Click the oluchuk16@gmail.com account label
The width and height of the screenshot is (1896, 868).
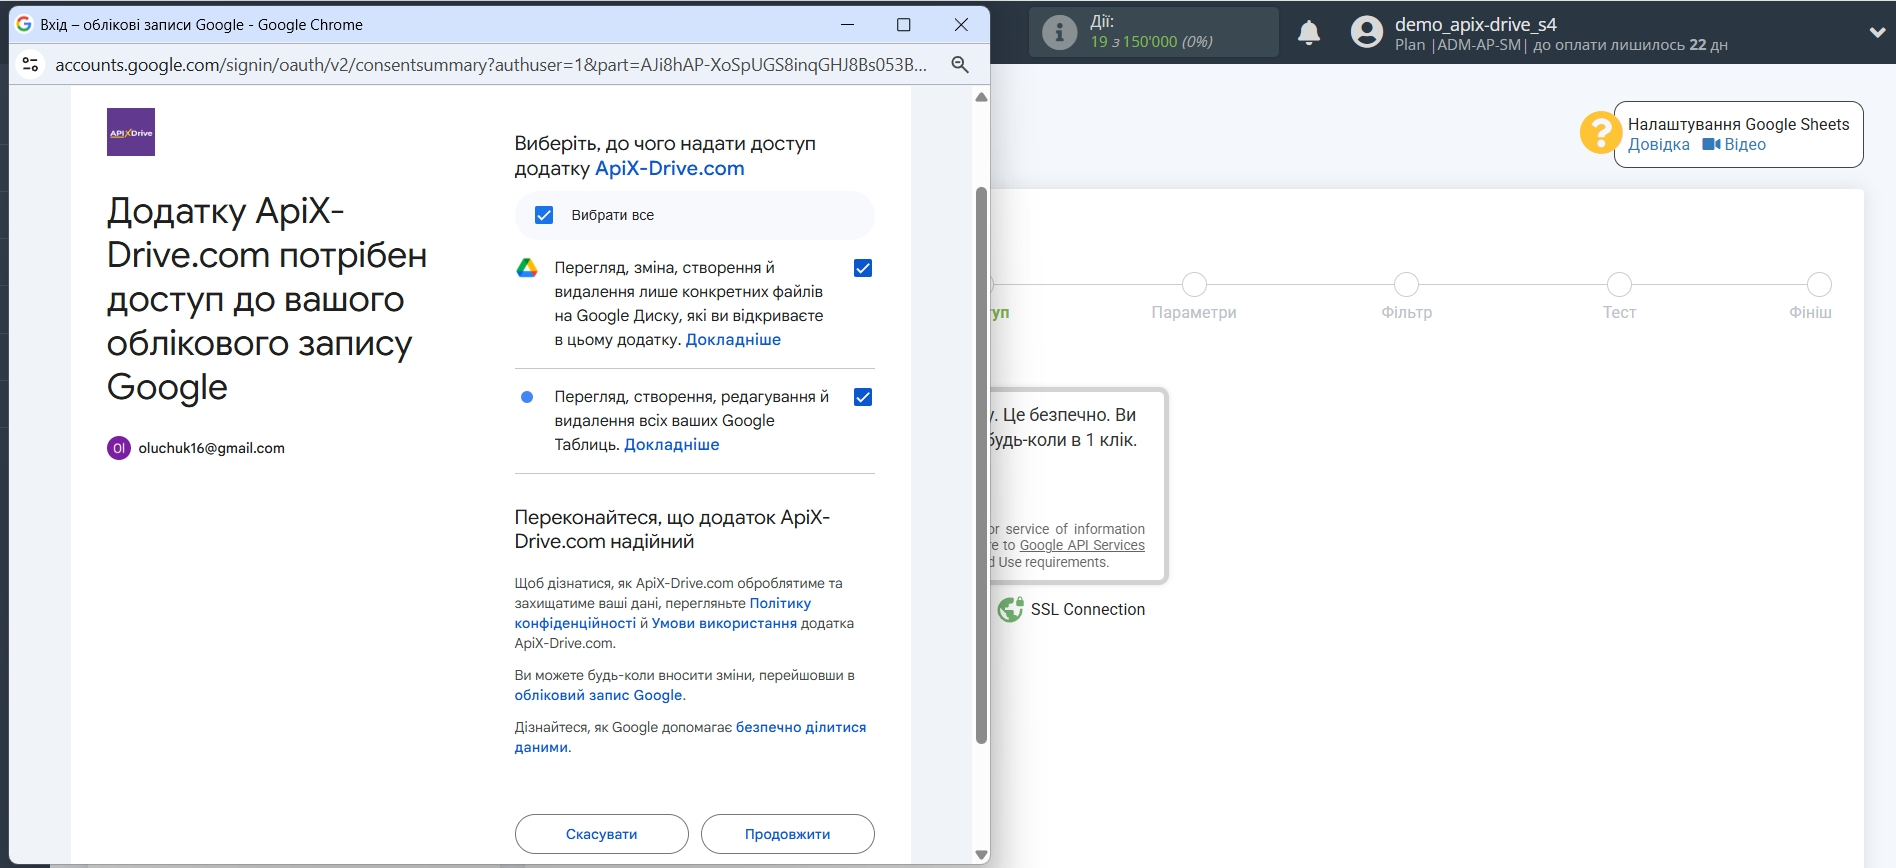212,448
